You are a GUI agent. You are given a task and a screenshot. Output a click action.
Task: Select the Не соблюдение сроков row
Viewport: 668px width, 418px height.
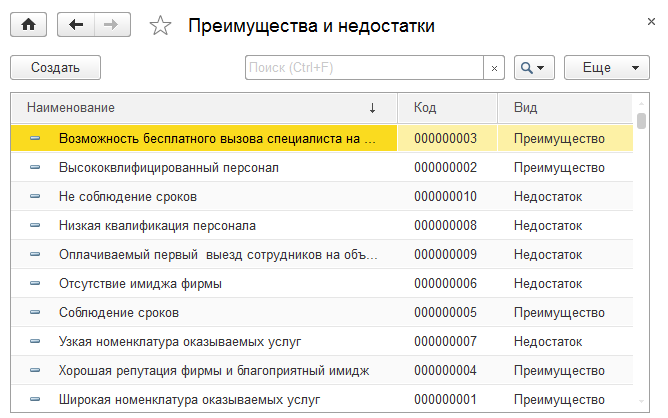pos(322,196)
